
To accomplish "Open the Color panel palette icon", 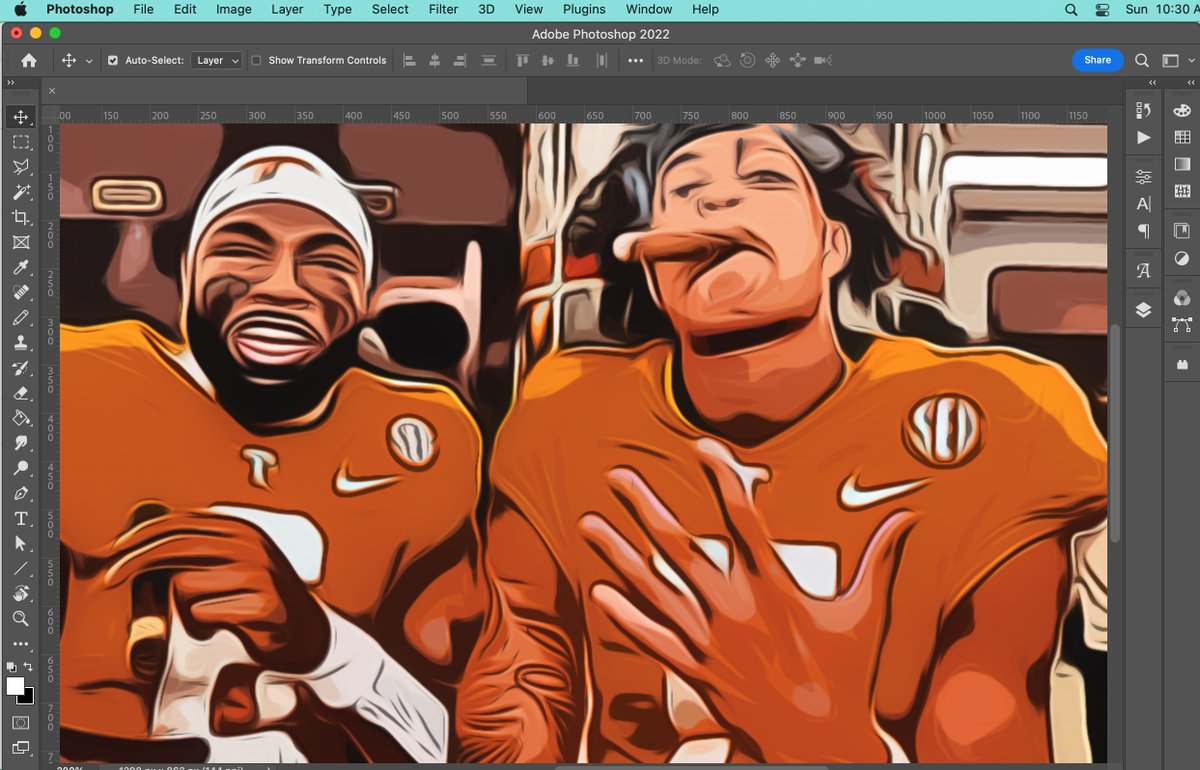I will [1182, 110].
